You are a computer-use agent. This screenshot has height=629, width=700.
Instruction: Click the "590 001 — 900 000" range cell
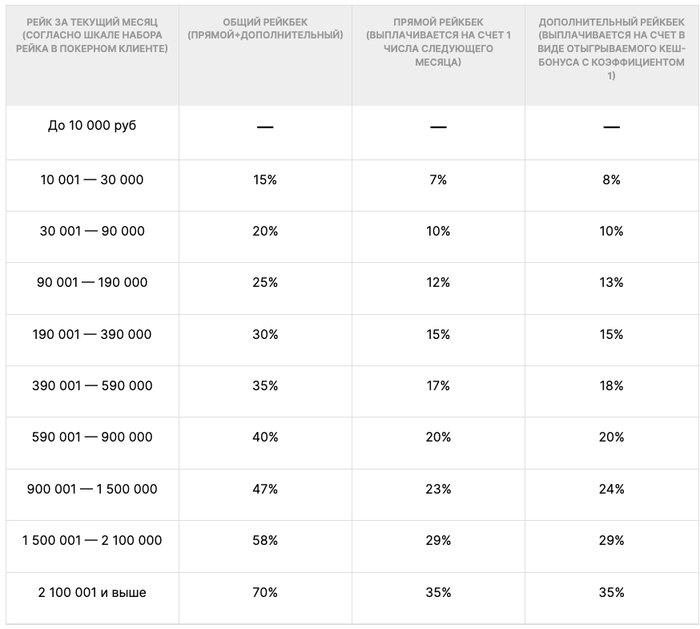92,437
